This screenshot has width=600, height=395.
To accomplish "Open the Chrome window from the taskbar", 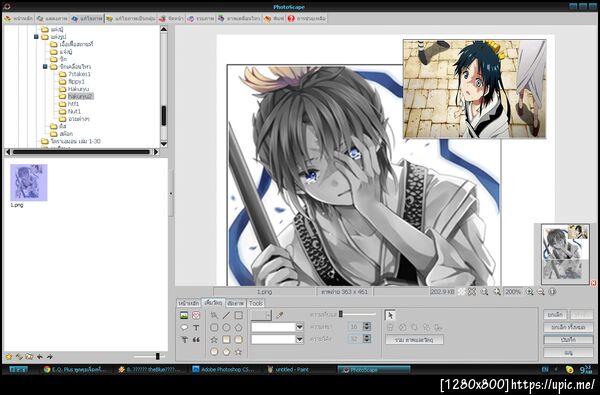I will pos(75,370).
